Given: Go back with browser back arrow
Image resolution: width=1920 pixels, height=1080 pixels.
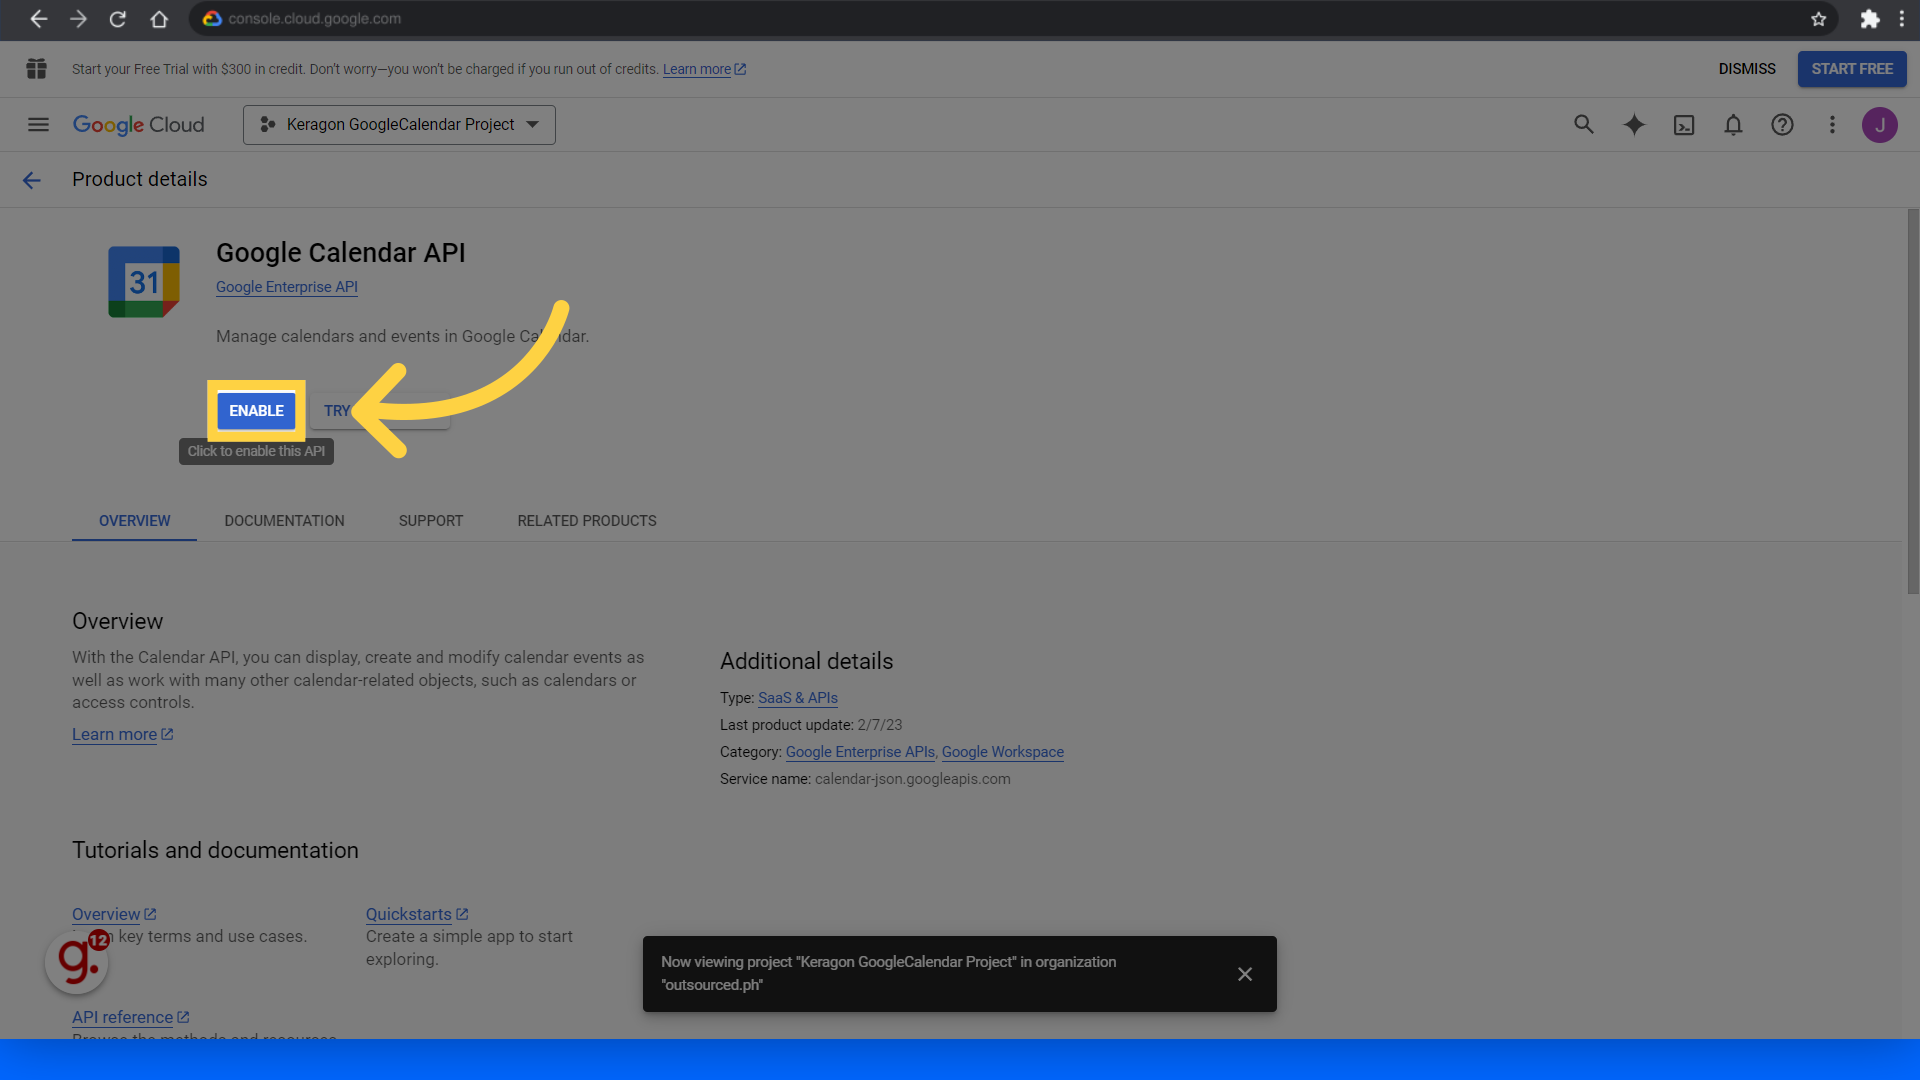Looking at the screenshot, I should coord(39,19).
